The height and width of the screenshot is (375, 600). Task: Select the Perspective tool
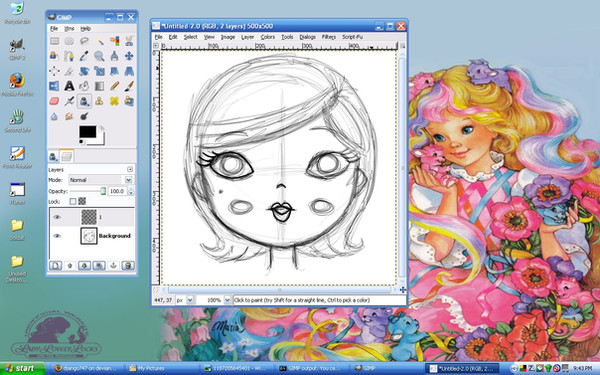click(x=129, y=71)
